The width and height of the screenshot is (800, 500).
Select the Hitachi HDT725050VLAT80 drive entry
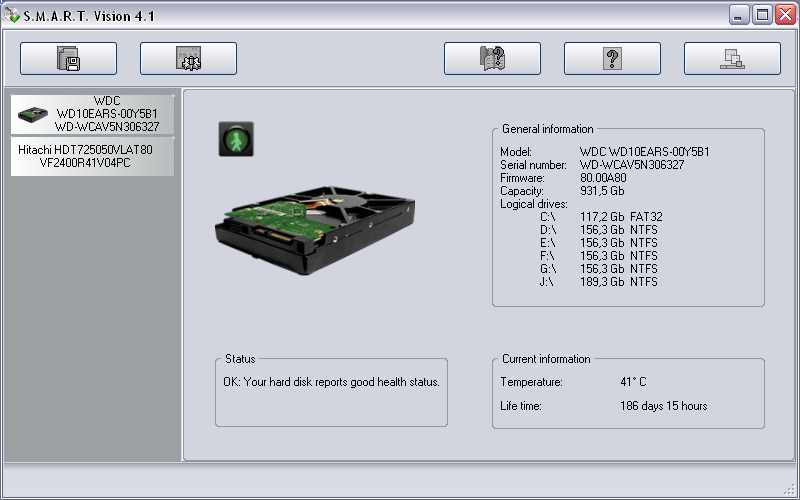pos(92,156)
